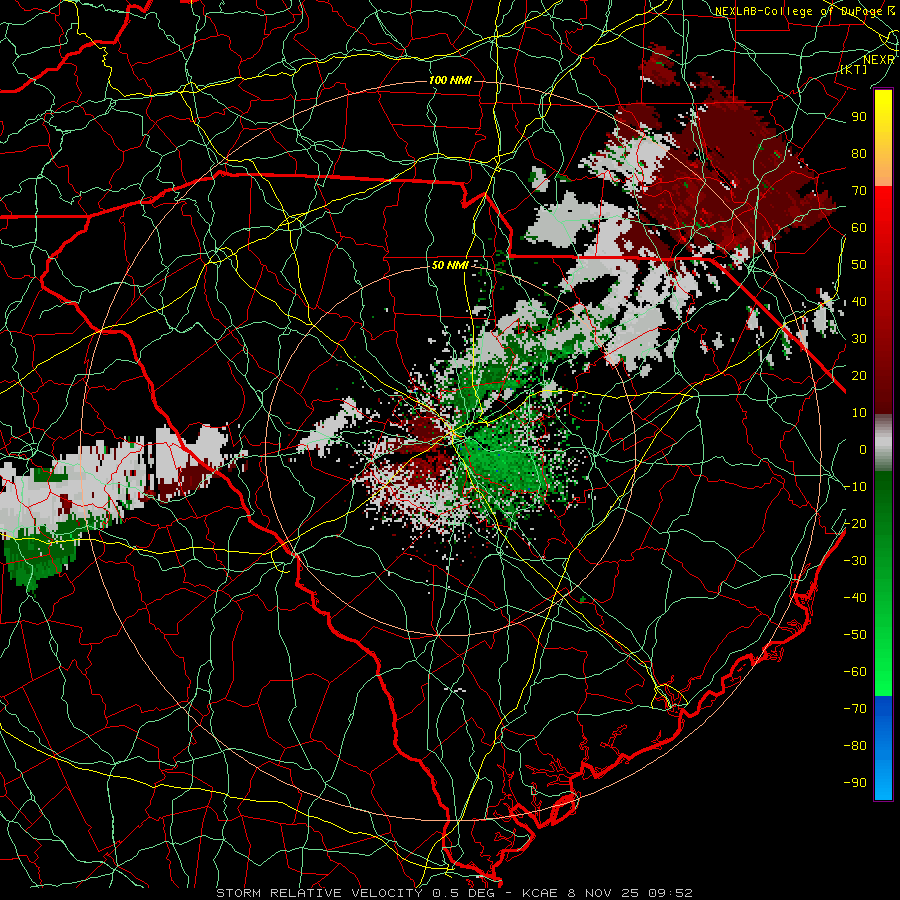The width and height of the screenshot is (900, 900).
Task: Click the -20 value on velocity scale
Action: tap(855, 524)
